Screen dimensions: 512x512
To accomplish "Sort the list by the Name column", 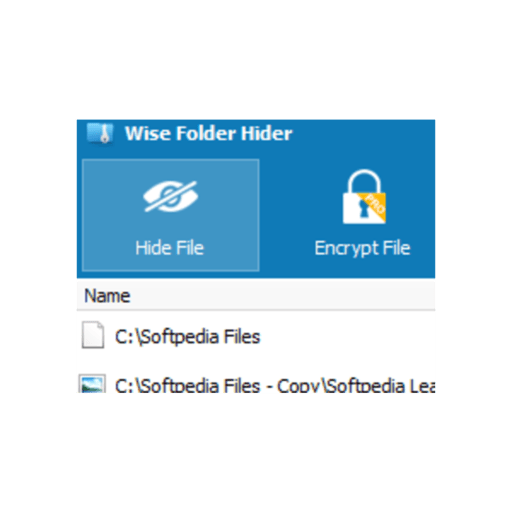I will click(x=107, y=296).
